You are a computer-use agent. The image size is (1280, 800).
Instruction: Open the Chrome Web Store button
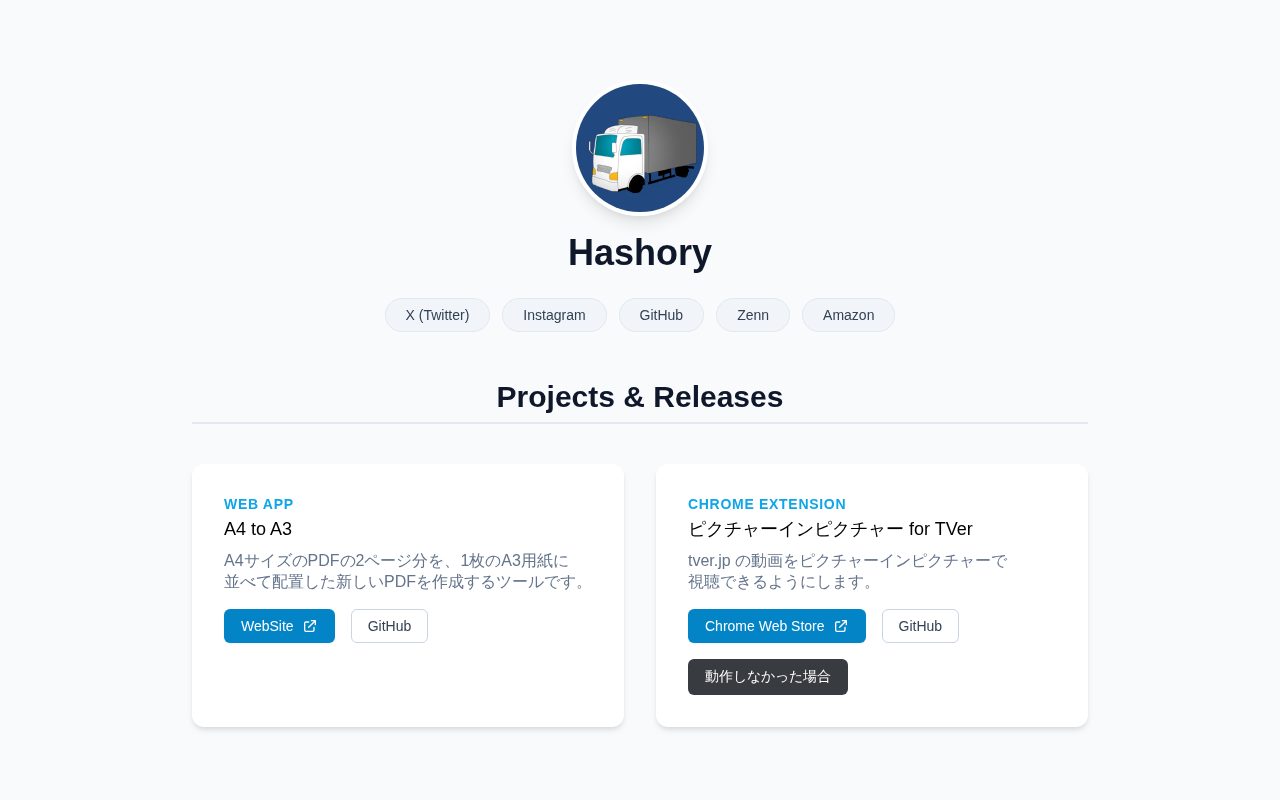777,626
